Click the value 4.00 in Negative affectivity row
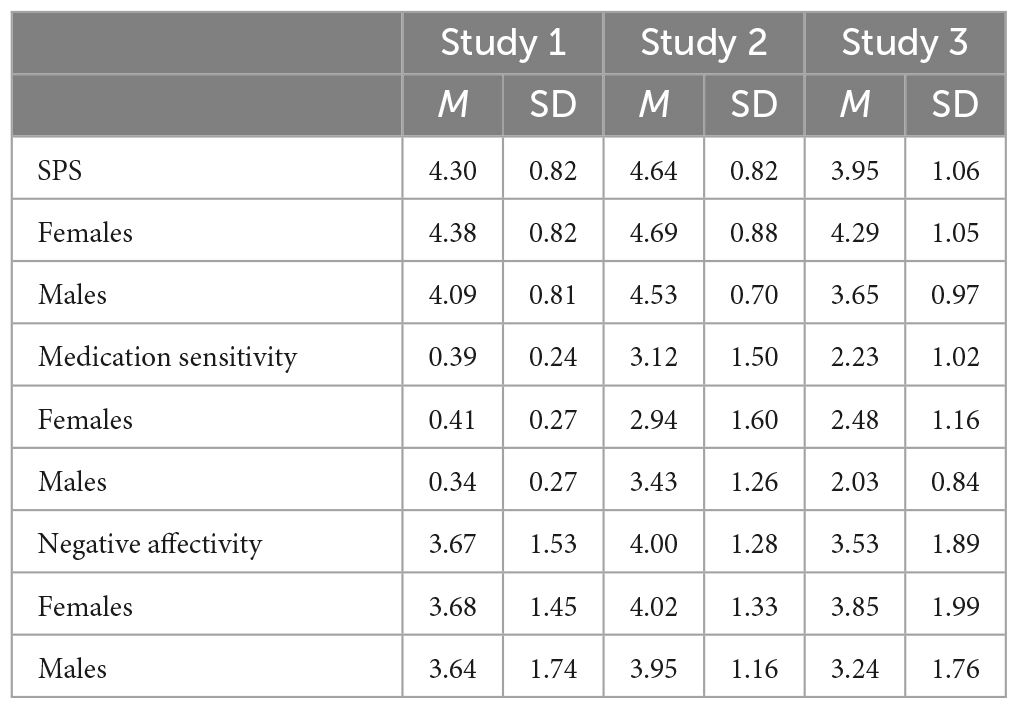The image size is (1018, 709). coord(653,544)
